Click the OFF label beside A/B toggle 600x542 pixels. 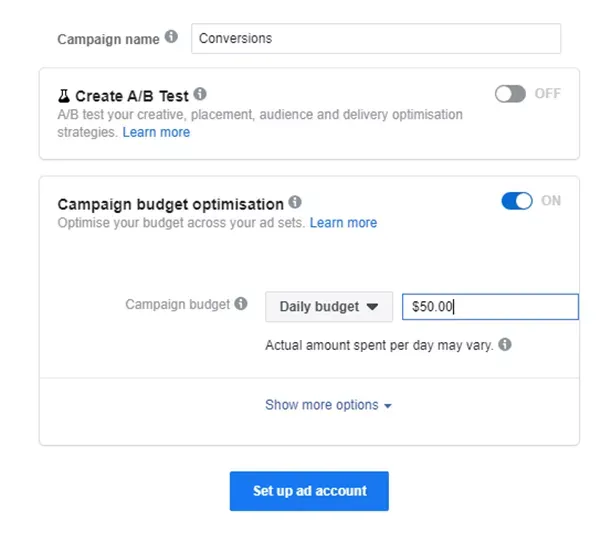[548, 93]
